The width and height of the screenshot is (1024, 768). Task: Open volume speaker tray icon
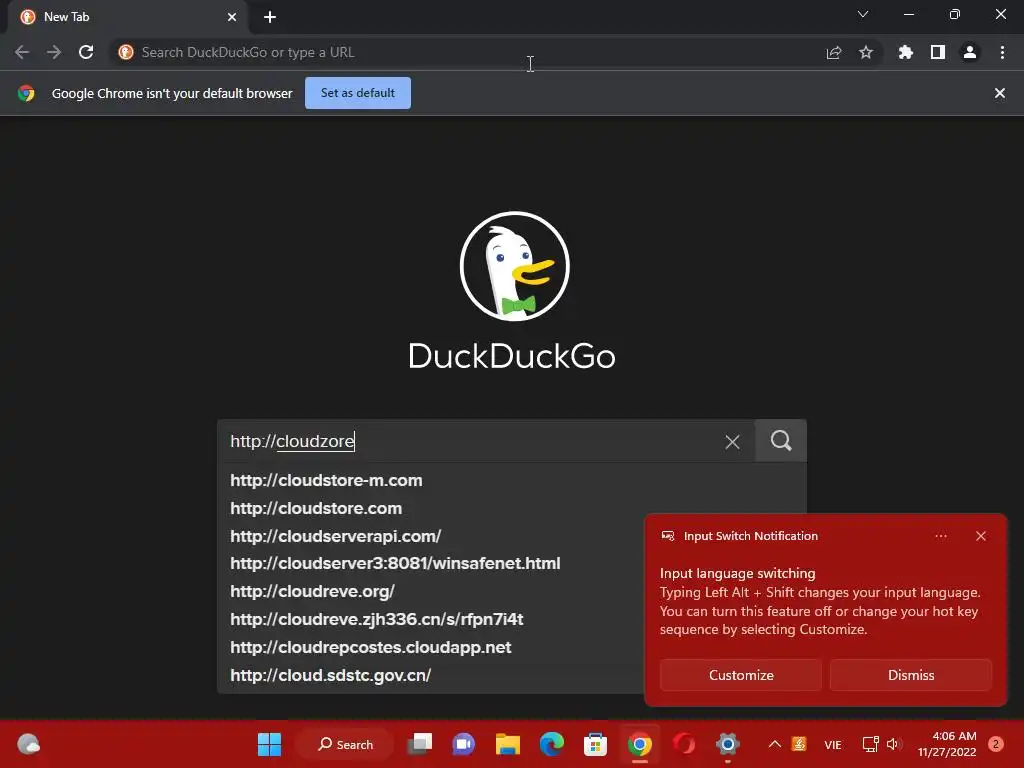pyautogui.click(x=894, y=744)
